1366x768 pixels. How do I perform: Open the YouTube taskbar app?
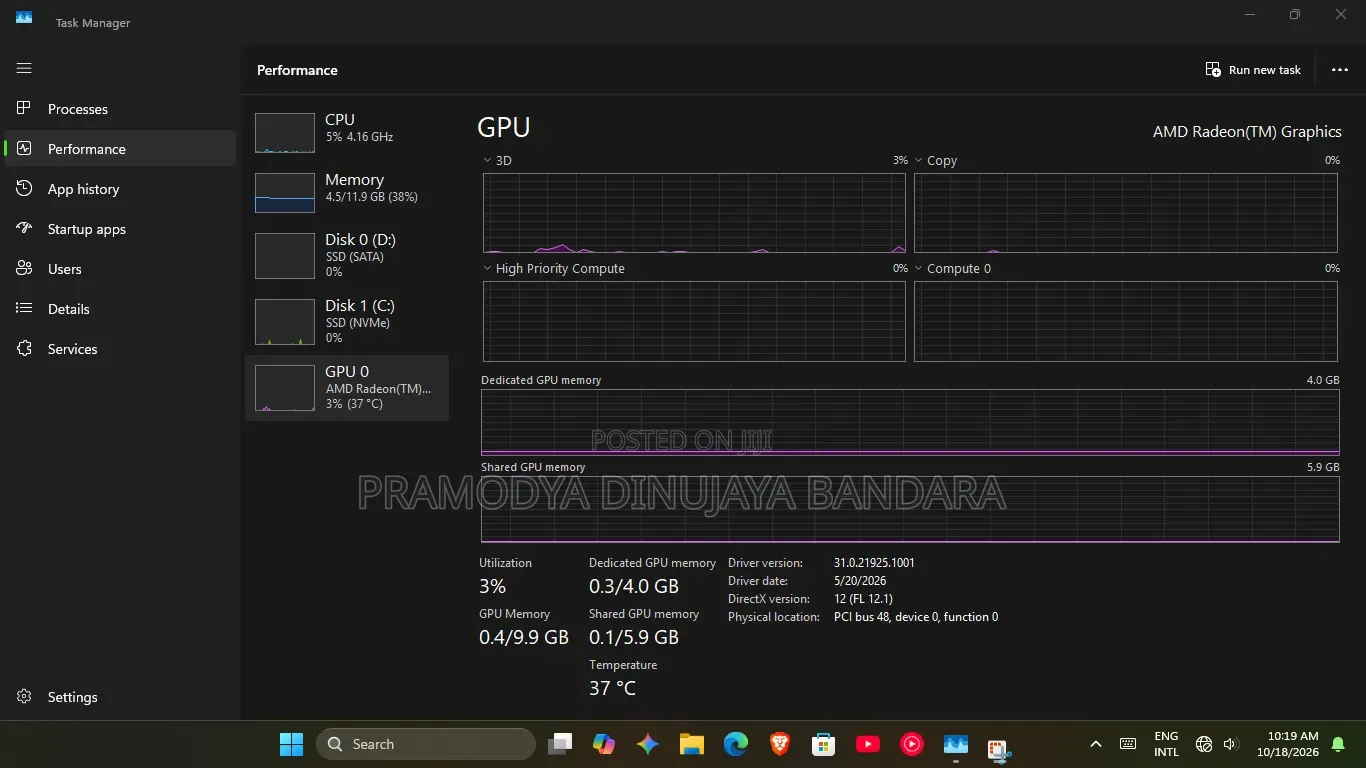click(x=868, y=744)
